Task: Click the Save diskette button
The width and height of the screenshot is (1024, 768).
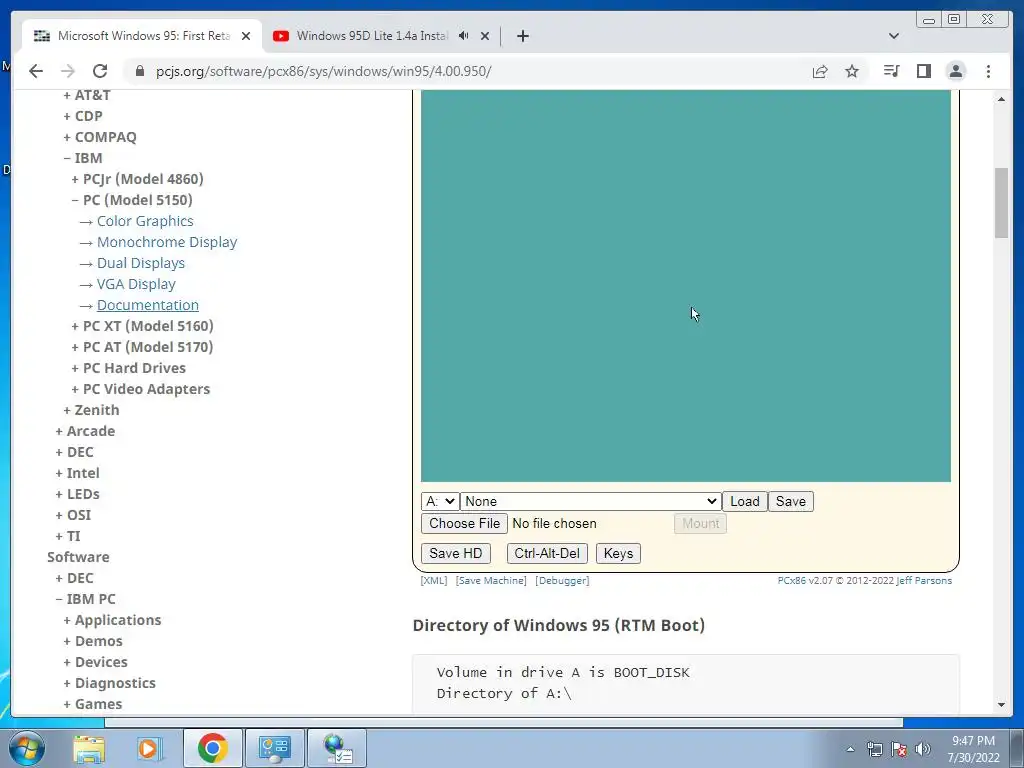Action: 791,502
